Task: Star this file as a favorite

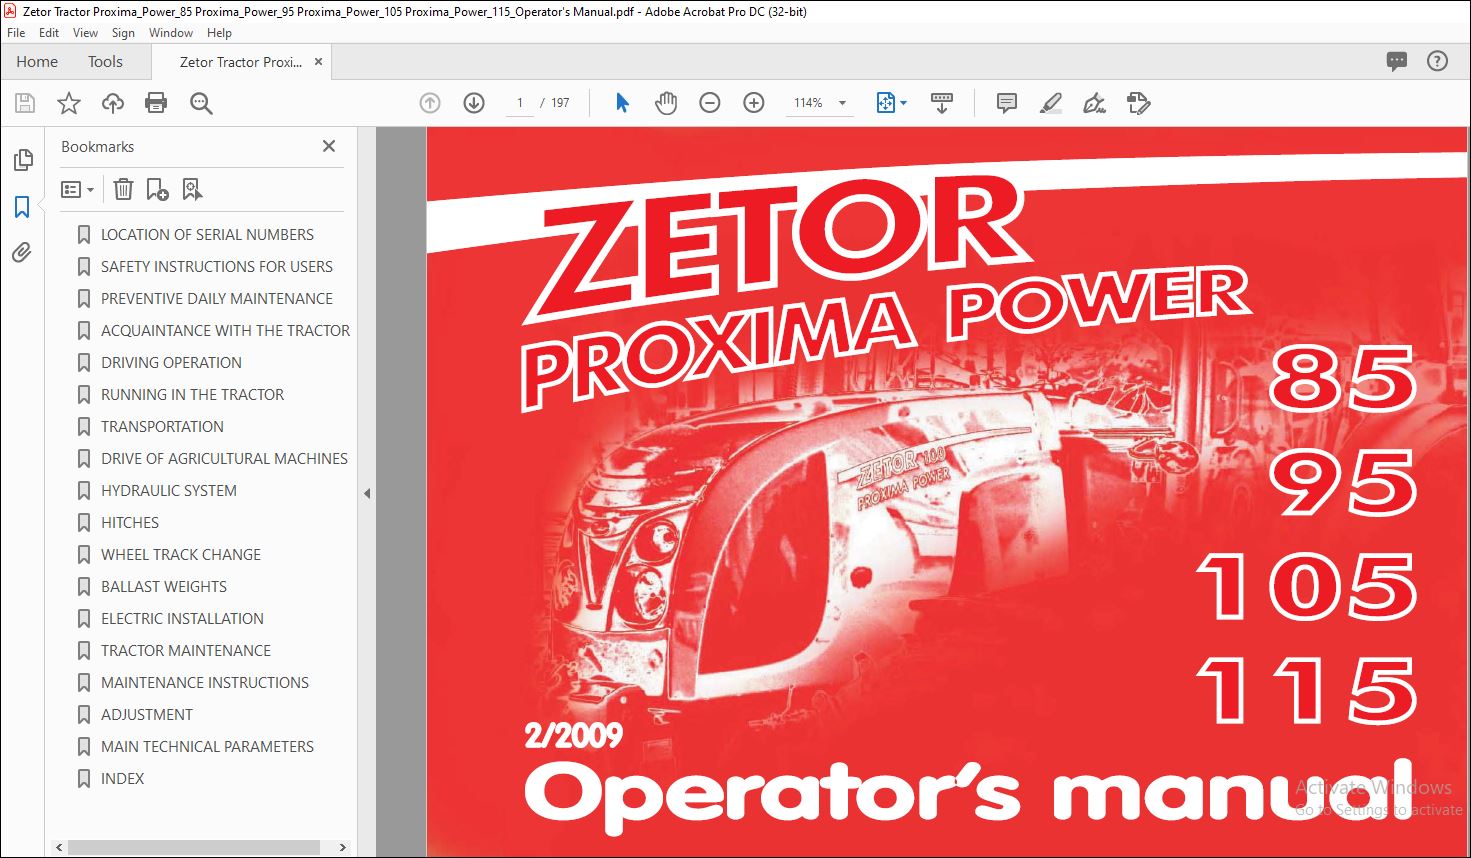Action: (x=69, y=103)
